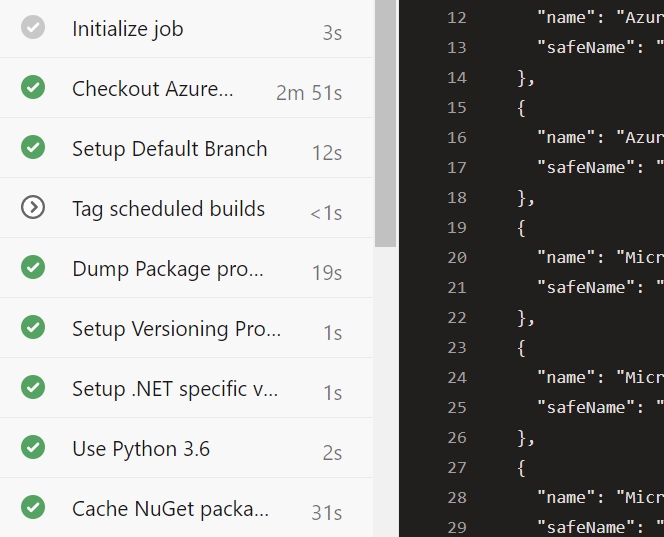Image resolution: width=664 pixels, height=537 pixels.
Task: Click the green status icon for Dump Package
Action: pyautogui.click(x=33, y=268)
